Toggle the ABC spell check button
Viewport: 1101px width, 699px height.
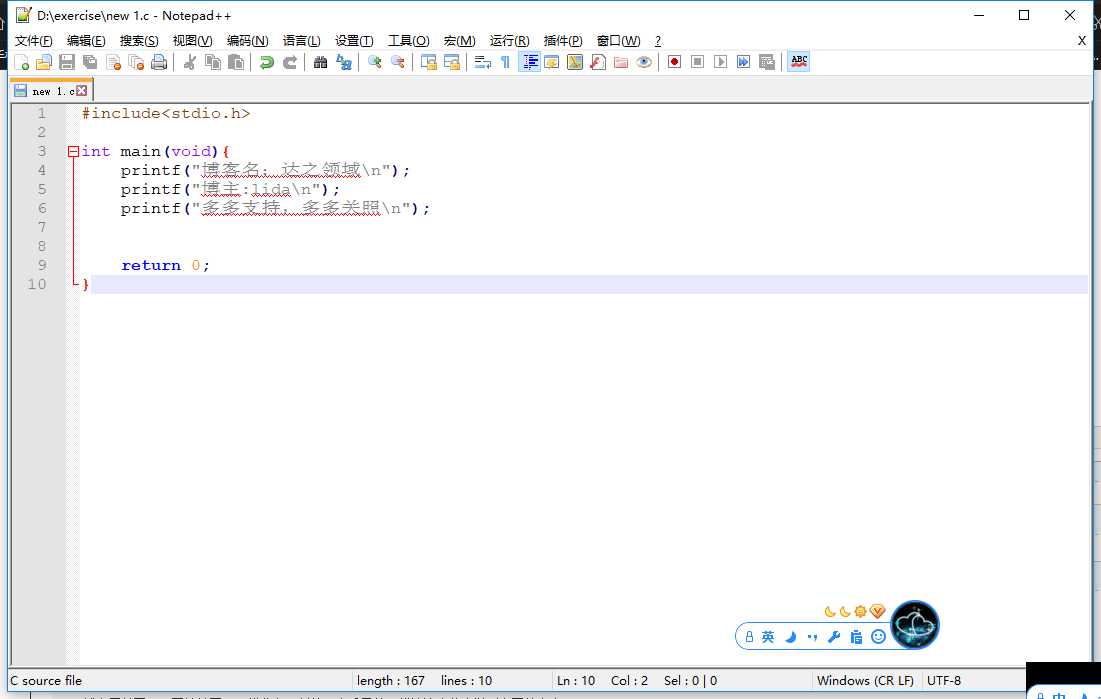pos(798,62)
